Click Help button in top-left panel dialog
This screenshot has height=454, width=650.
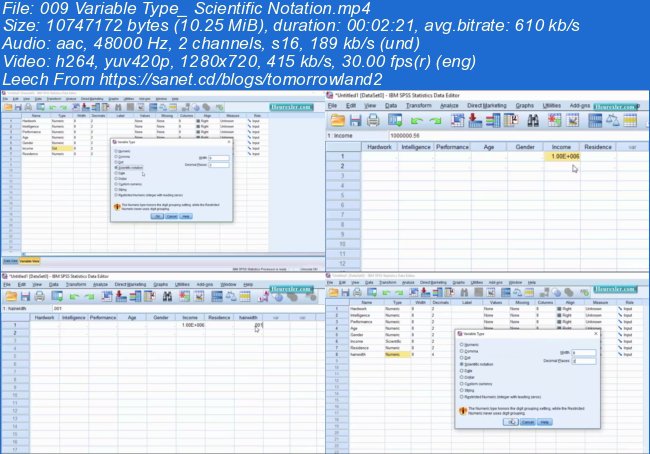[186, 216]
